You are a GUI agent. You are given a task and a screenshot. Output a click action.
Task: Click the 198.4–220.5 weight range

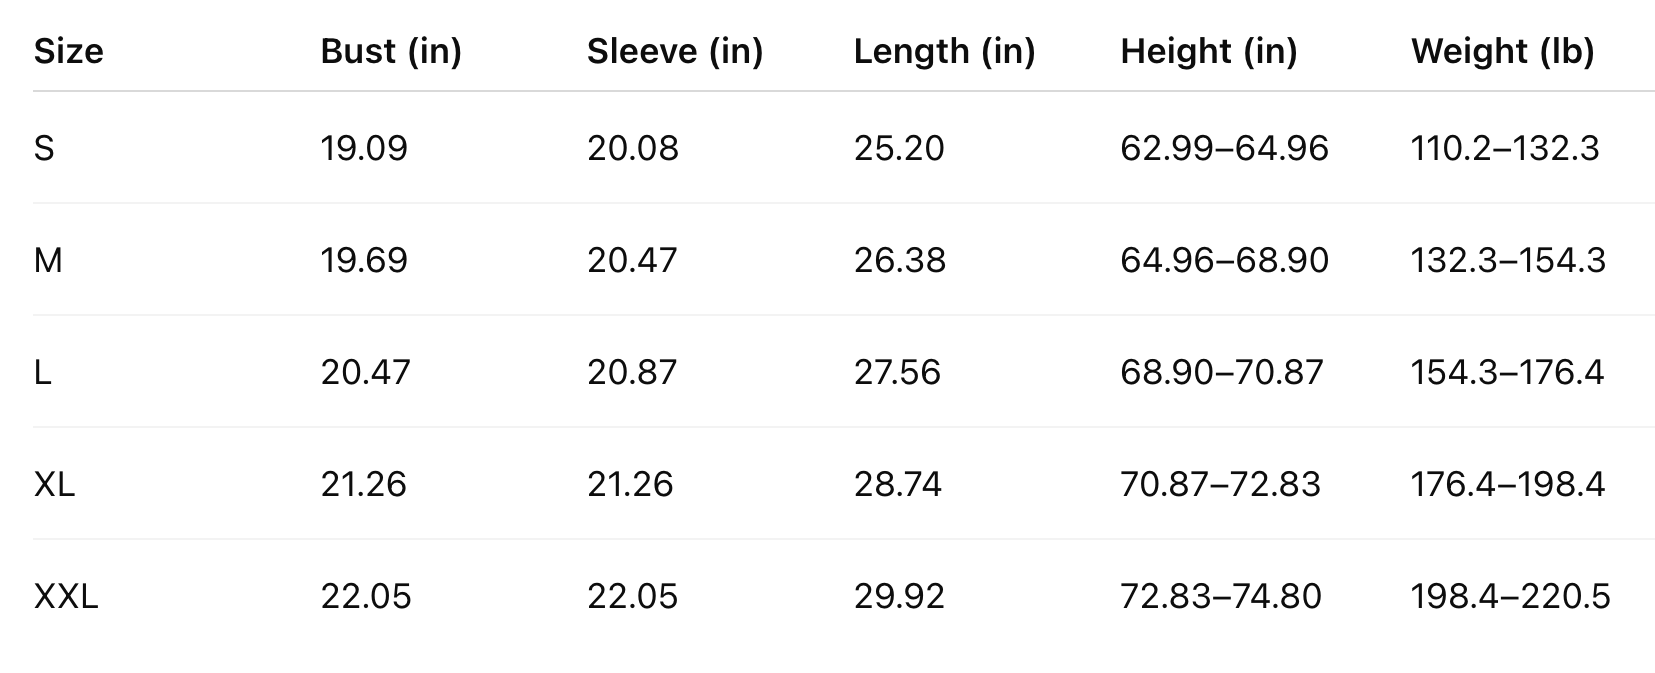click(1510, 596)
